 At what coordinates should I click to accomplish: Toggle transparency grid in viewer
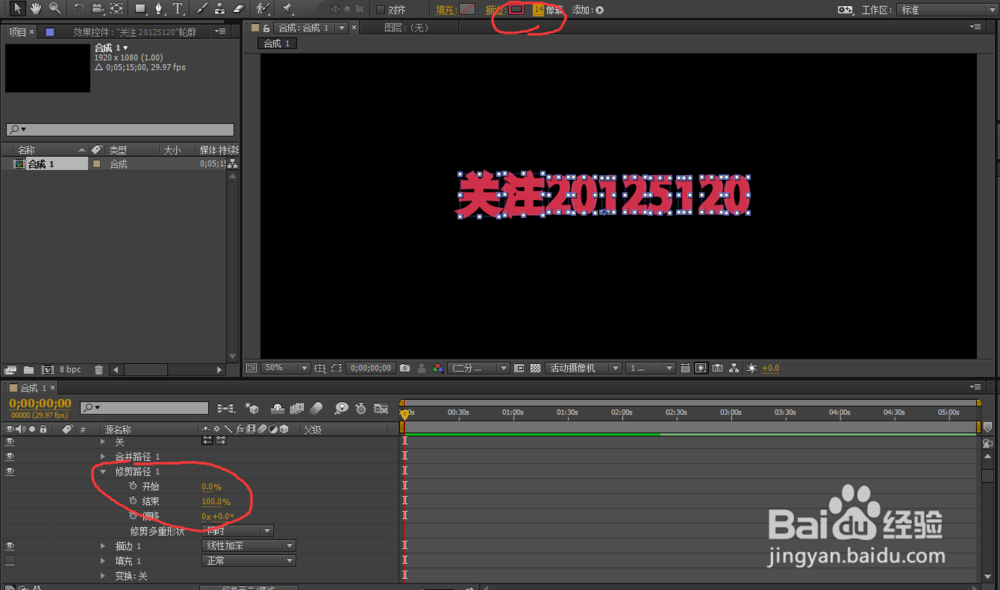(536, 368)
